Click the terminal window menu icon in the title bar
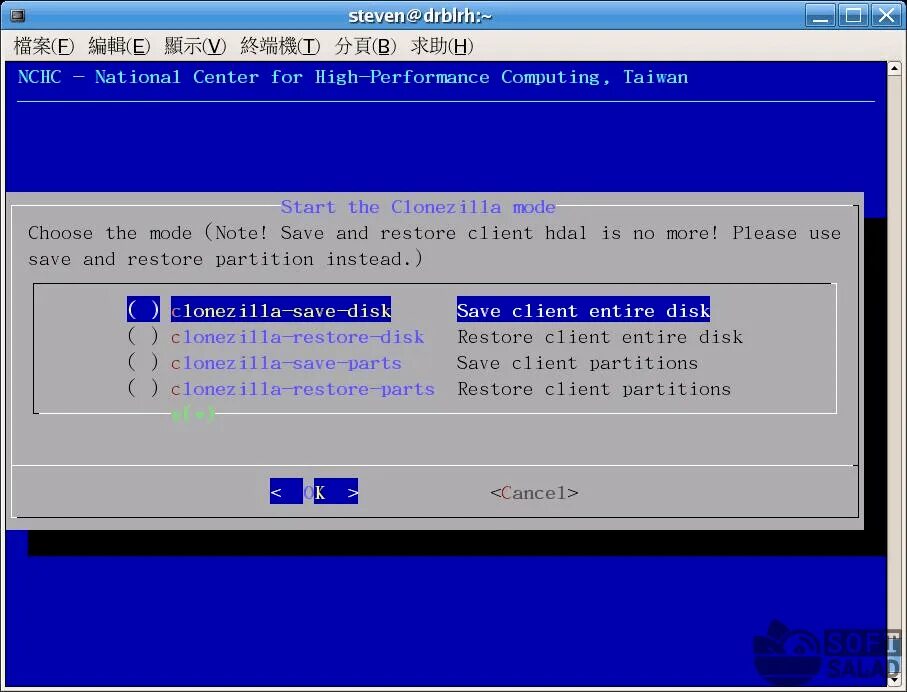The width and height of the screenshot is (907, 692). pos(18,15)
